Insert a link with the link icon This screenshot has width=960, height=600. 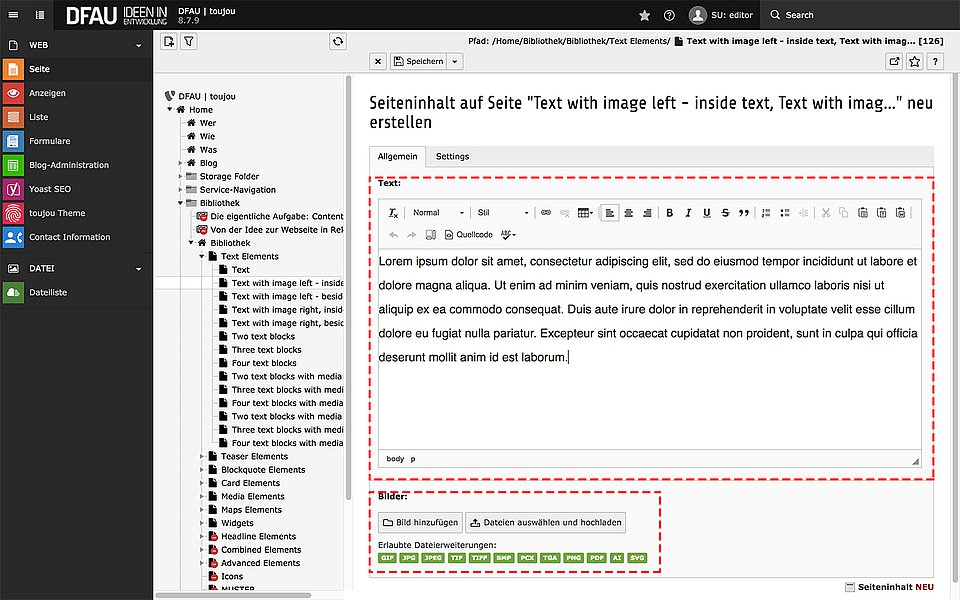pos(546,212)
